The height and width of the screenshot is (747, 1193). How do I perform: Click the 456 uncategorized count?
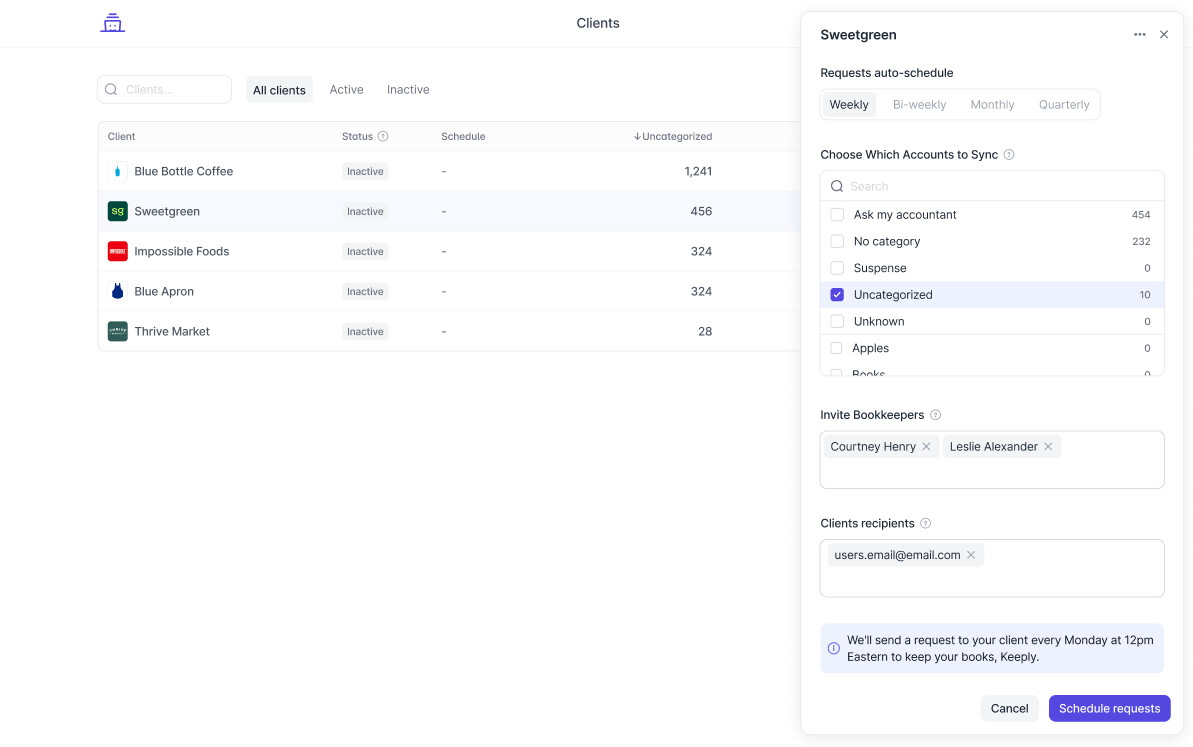click(x=701, y=211)
